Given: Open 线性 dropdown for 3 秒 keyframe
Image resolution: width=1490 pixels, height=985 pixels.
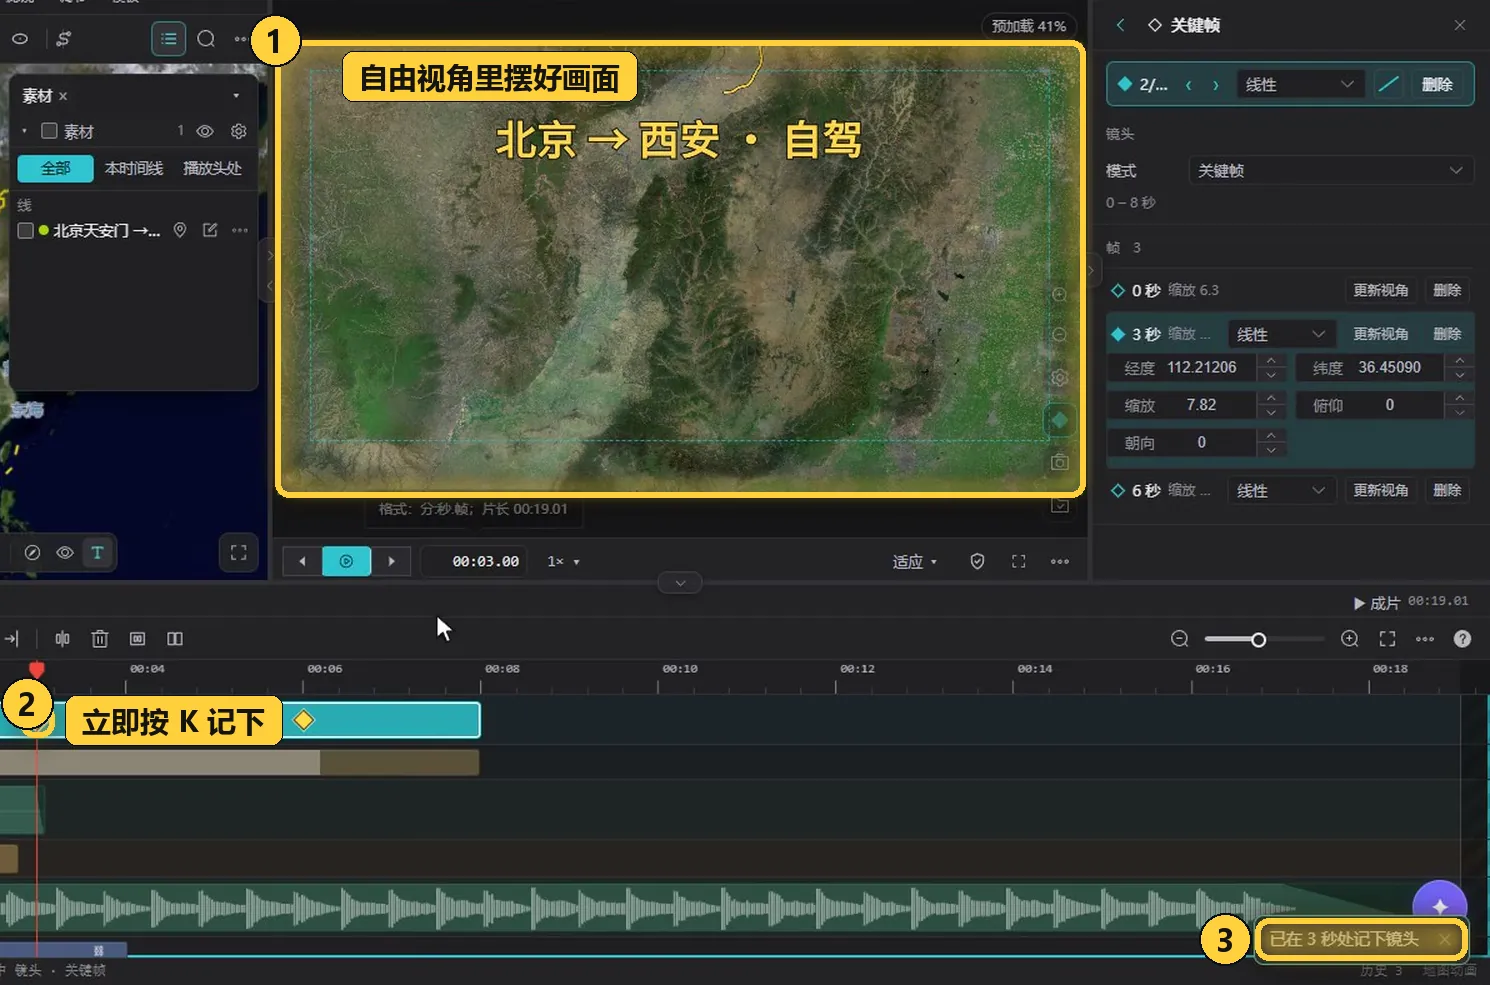Looking at the screenshot, I should [1280, 334].
